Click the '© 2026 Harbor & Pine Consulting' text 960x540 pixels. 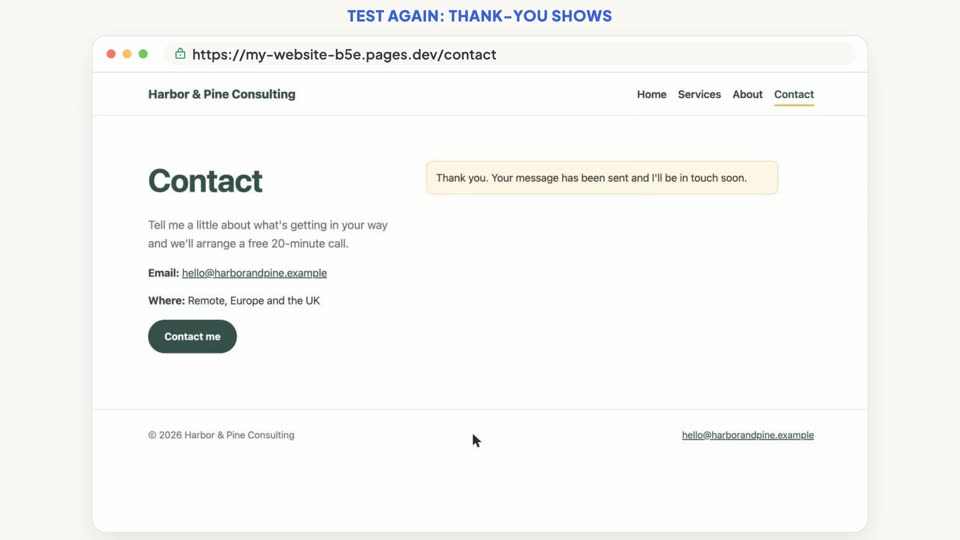[x=221, y=435]
